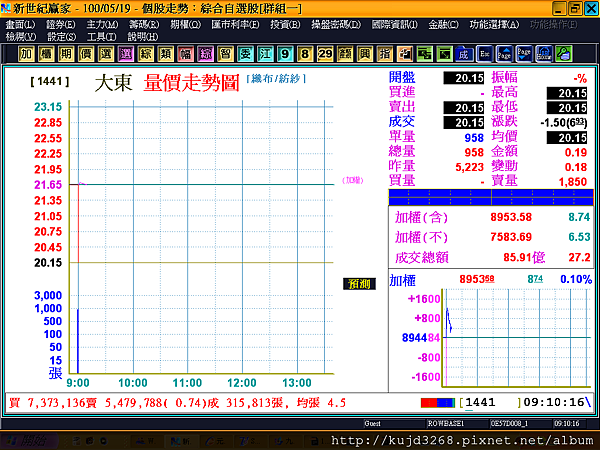Click the [1441] stock code label

pyautogui.click(x=50, y=82)
